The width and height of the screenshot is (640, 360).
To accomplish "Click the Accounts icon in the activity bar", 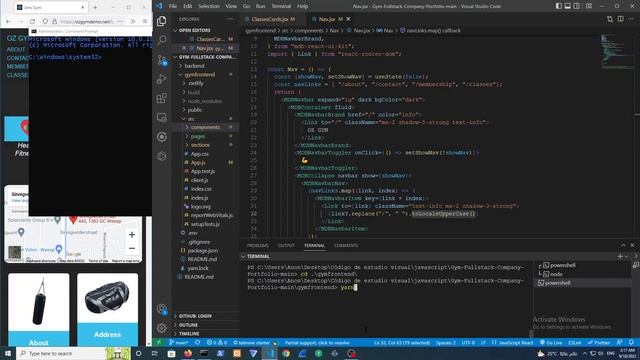I will 162,309.
